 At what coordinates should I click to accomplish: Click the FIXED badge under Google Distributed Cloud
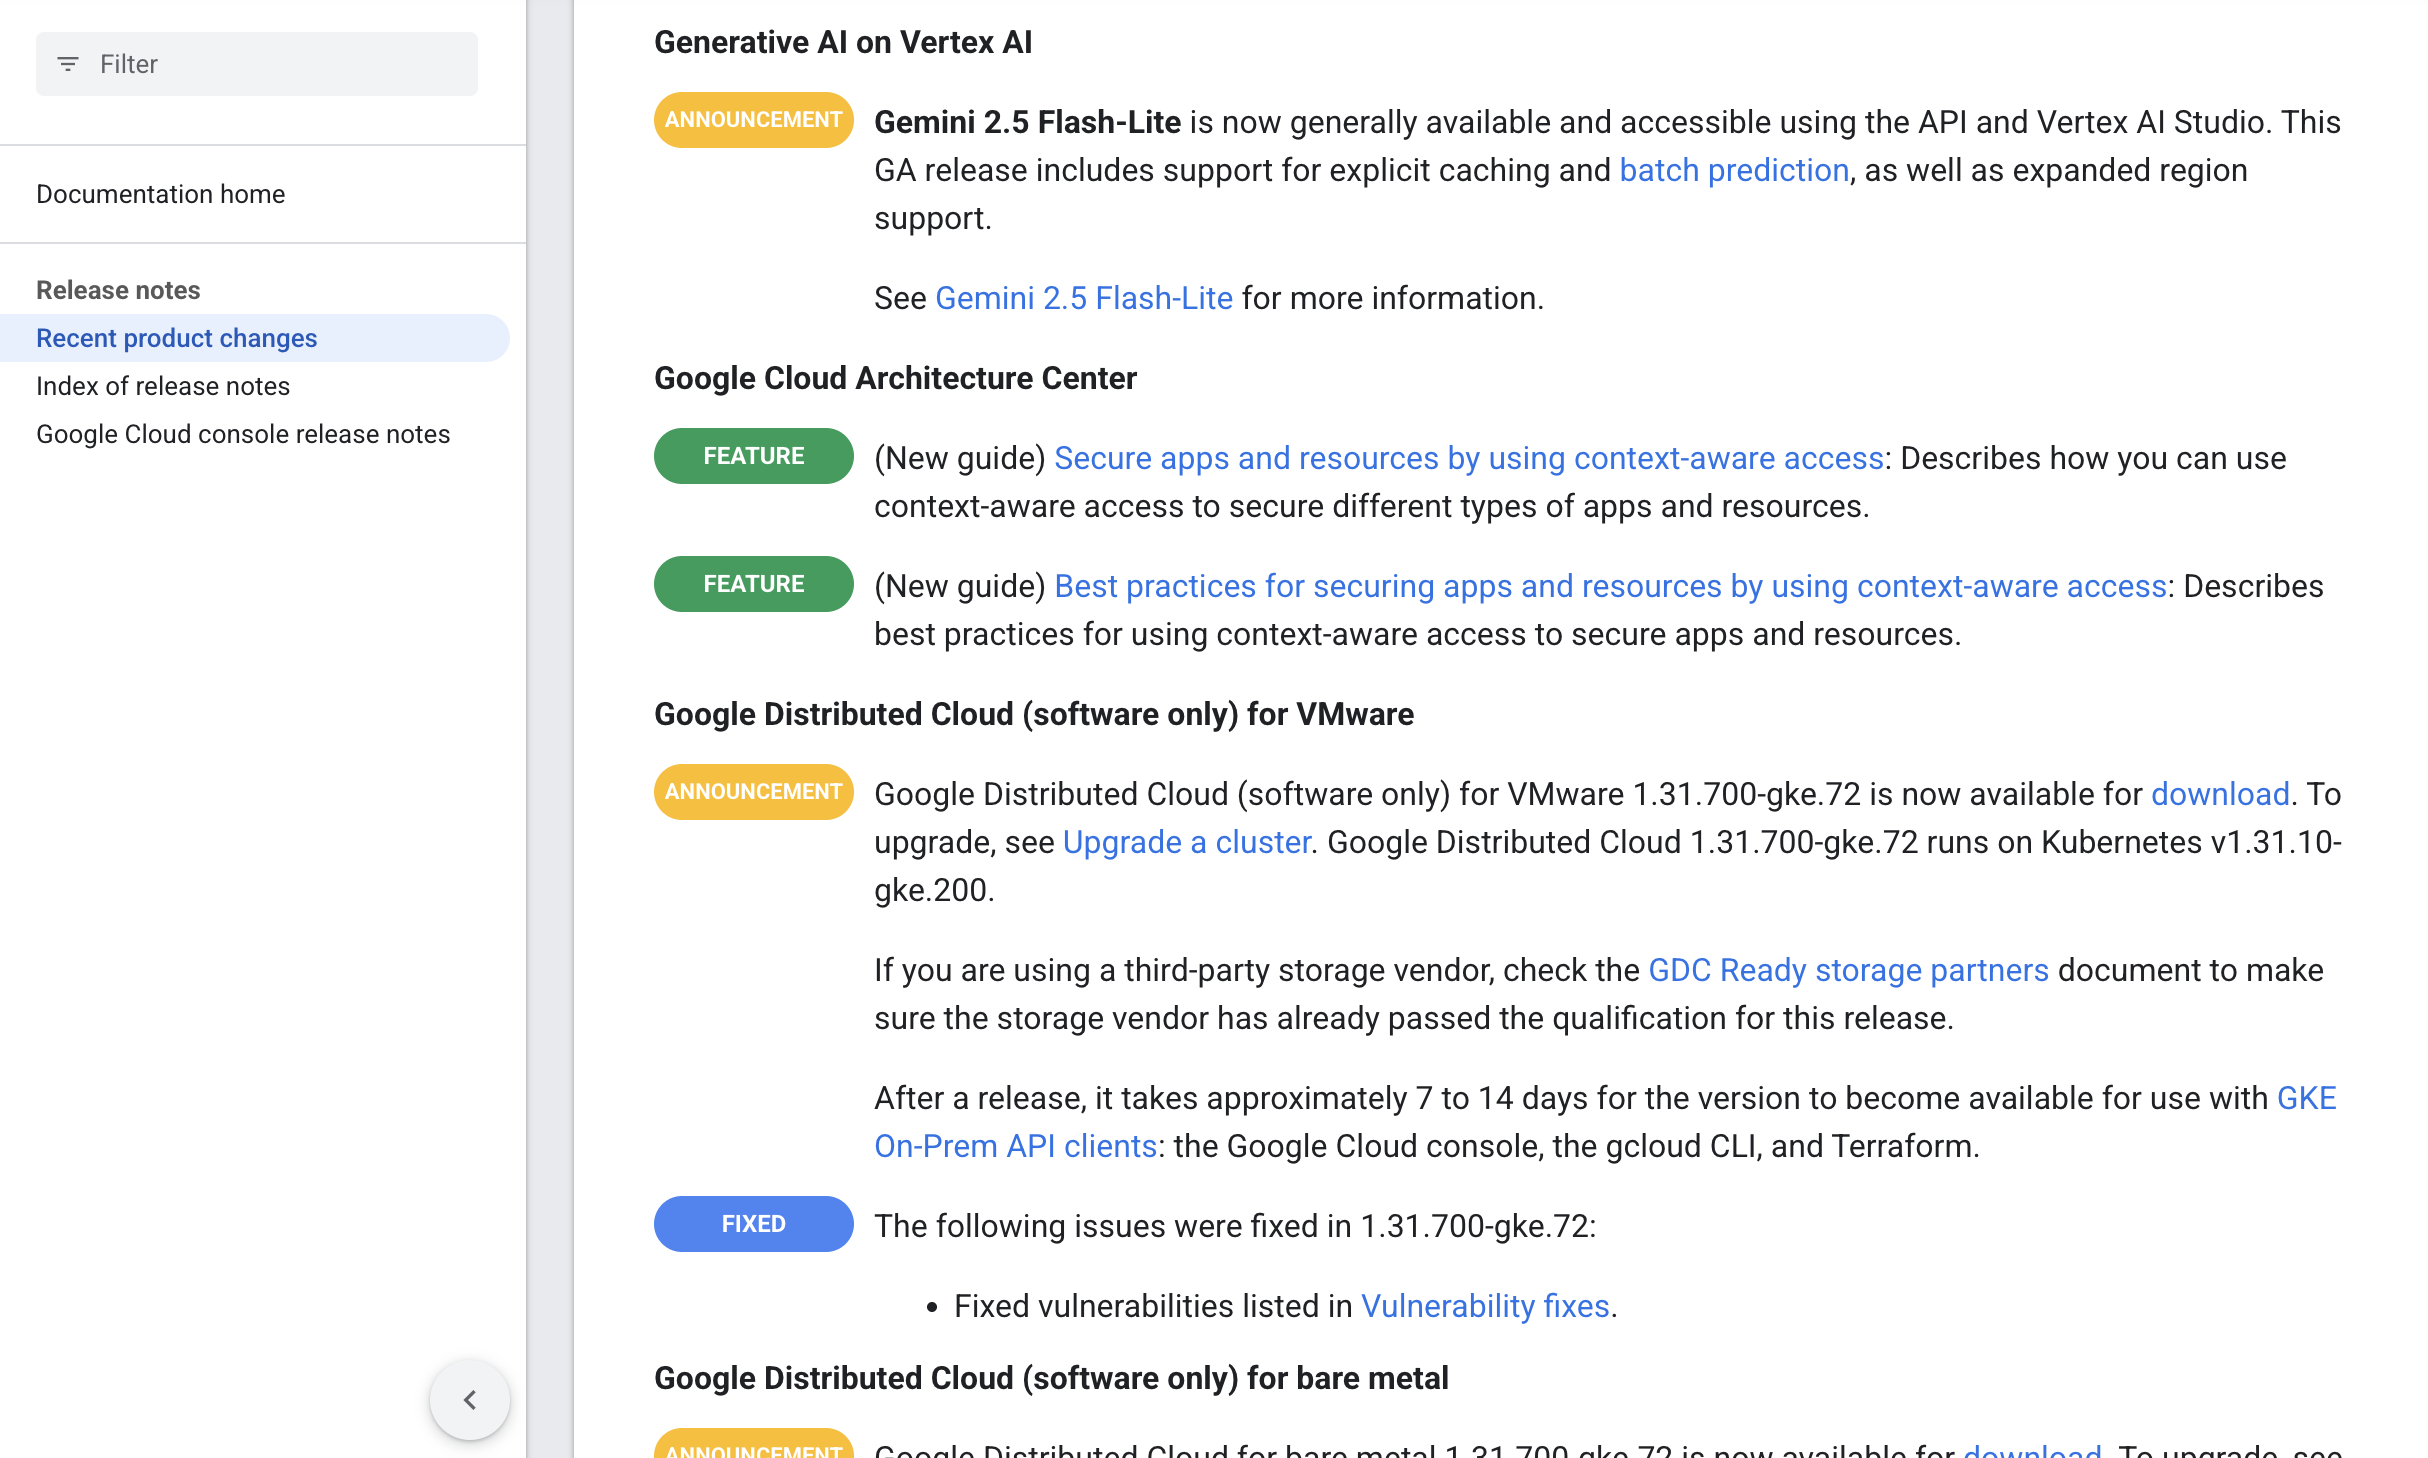(753, 1223)
